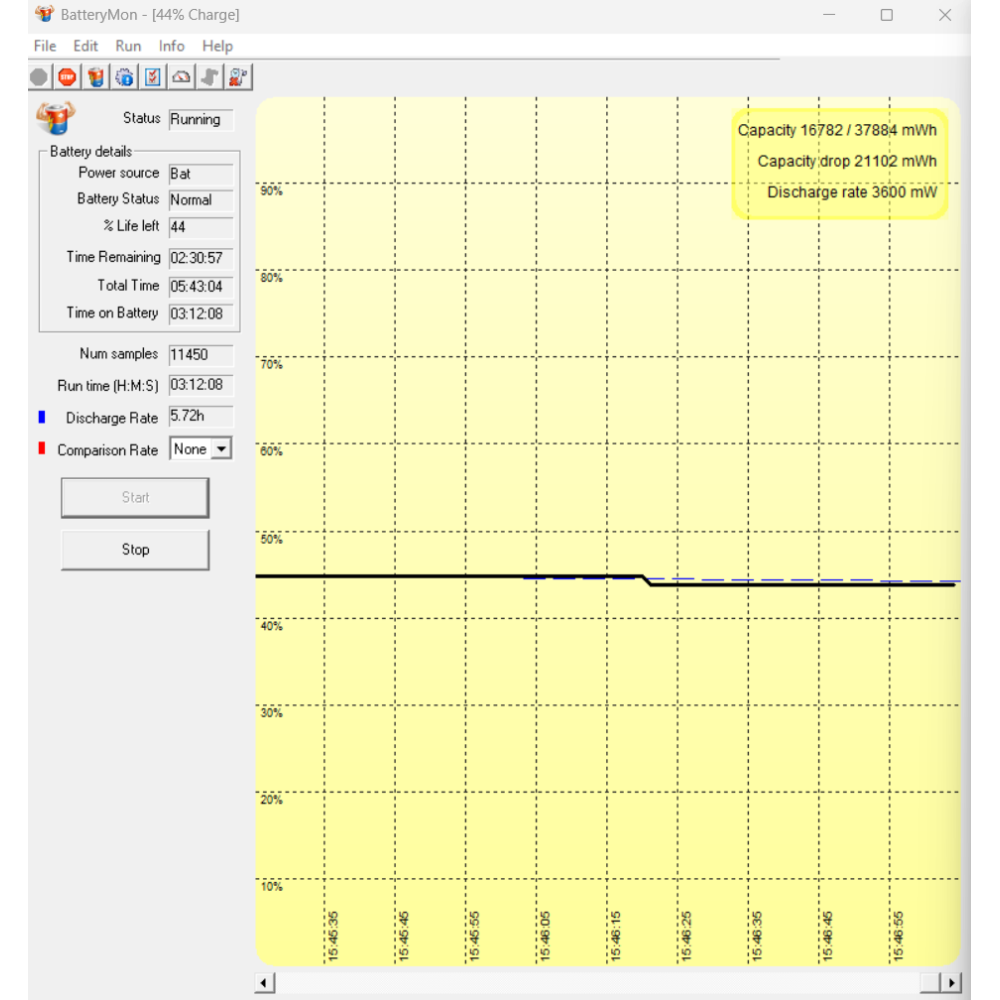Click the red stop sign toolbar icon

point(67,76)
